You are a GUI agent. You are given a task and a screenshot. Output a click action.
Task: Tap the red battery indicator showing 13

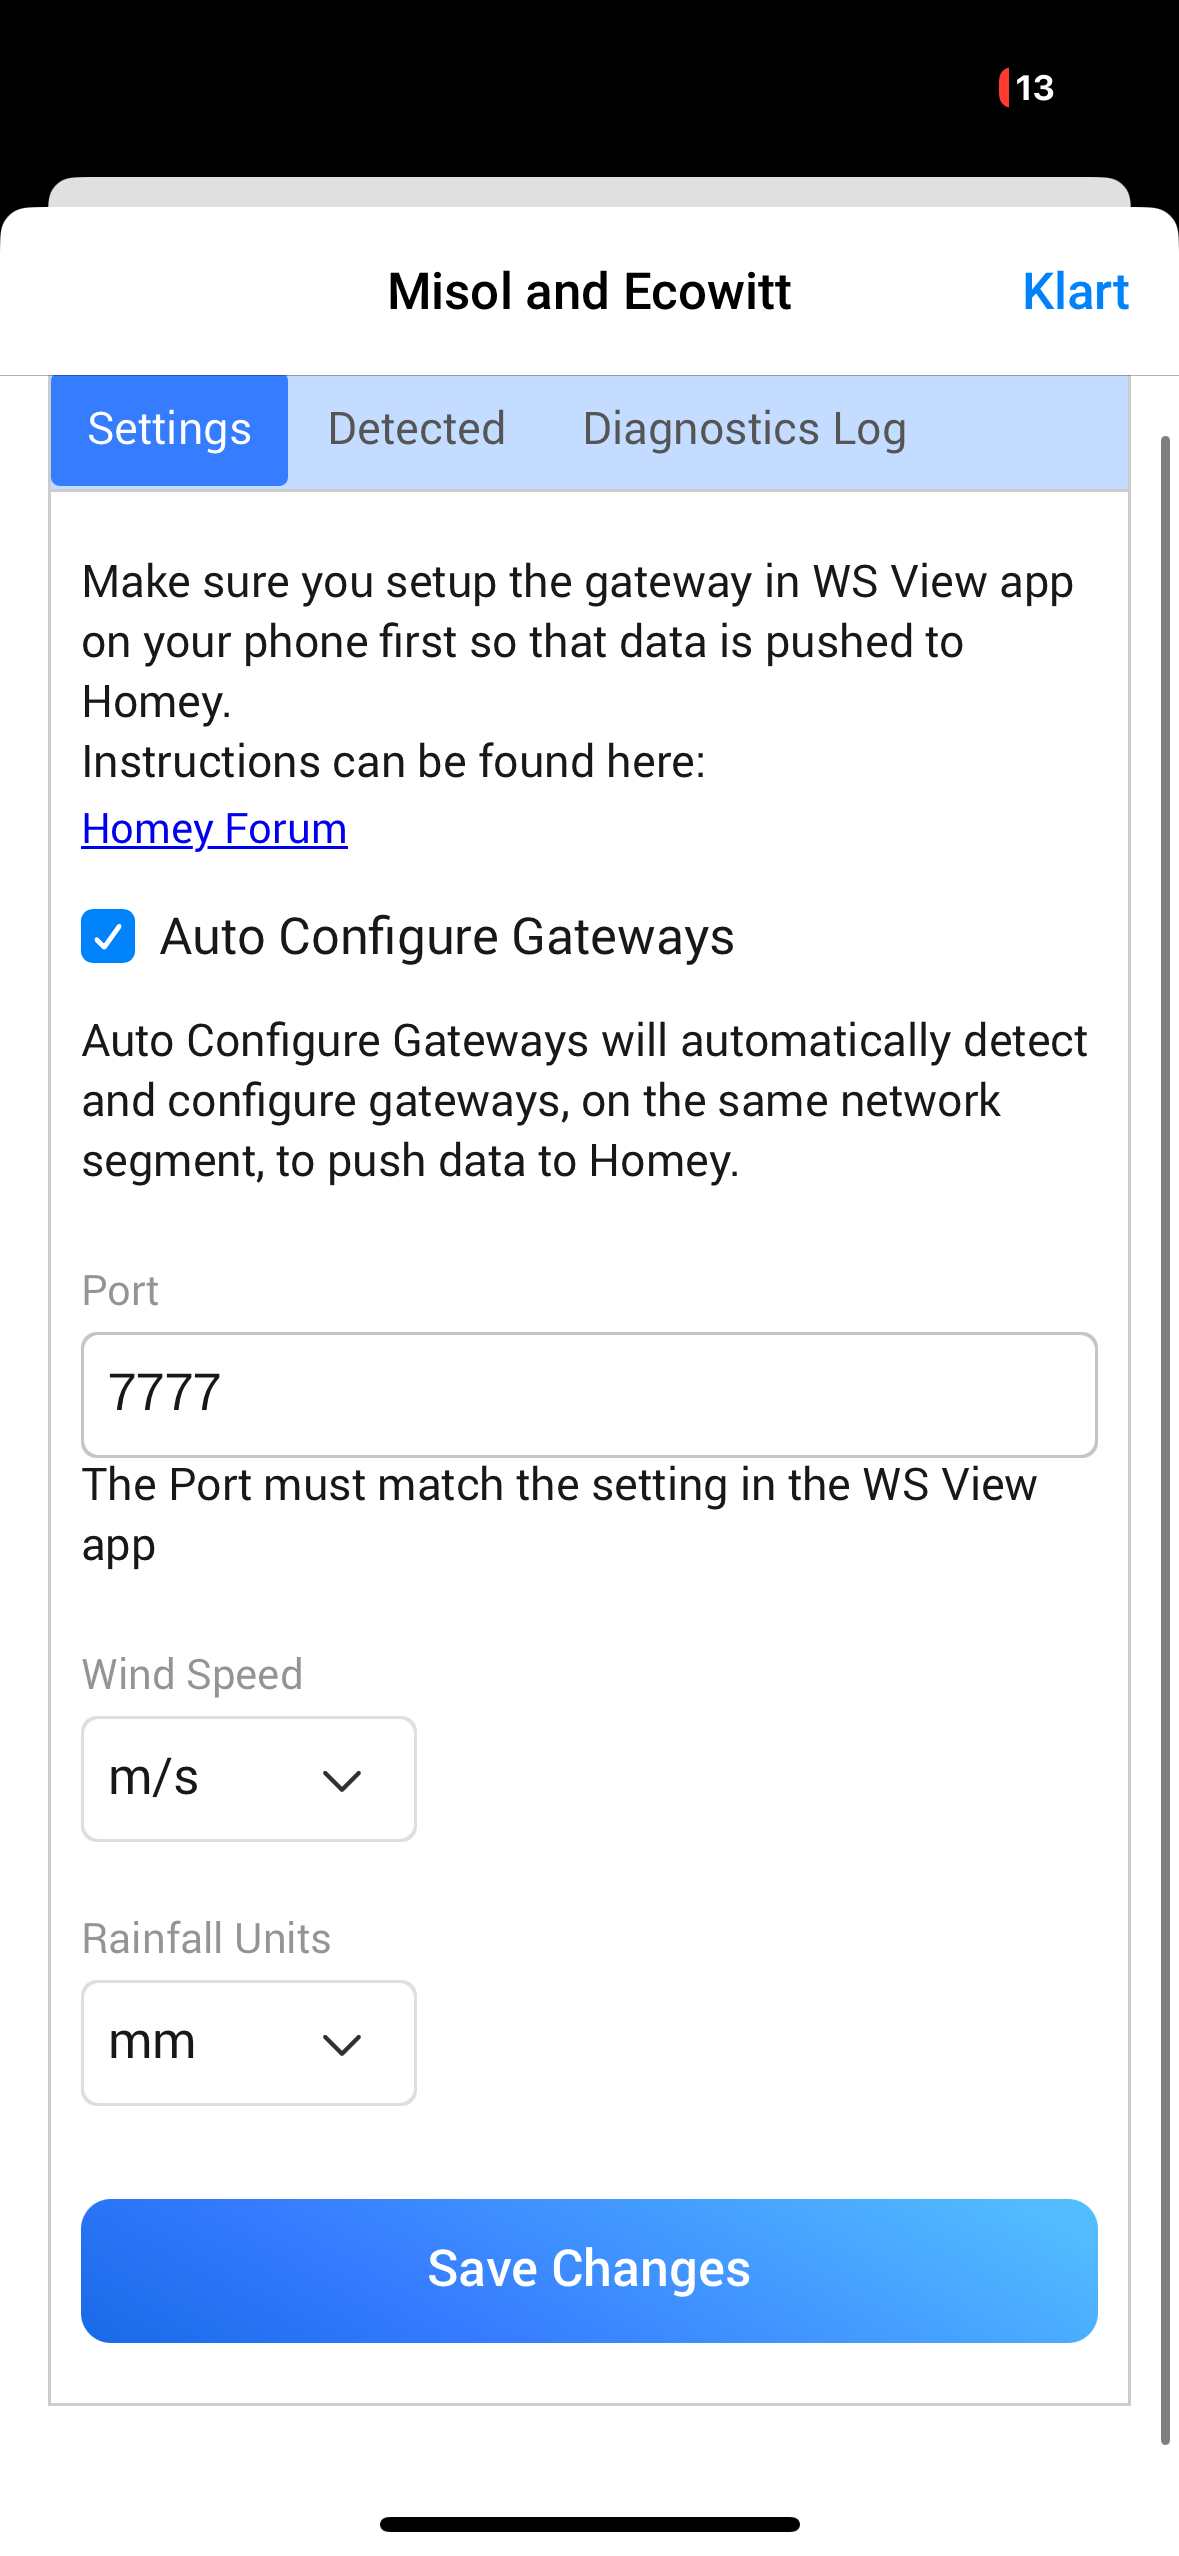click(x=1027, y=88)
